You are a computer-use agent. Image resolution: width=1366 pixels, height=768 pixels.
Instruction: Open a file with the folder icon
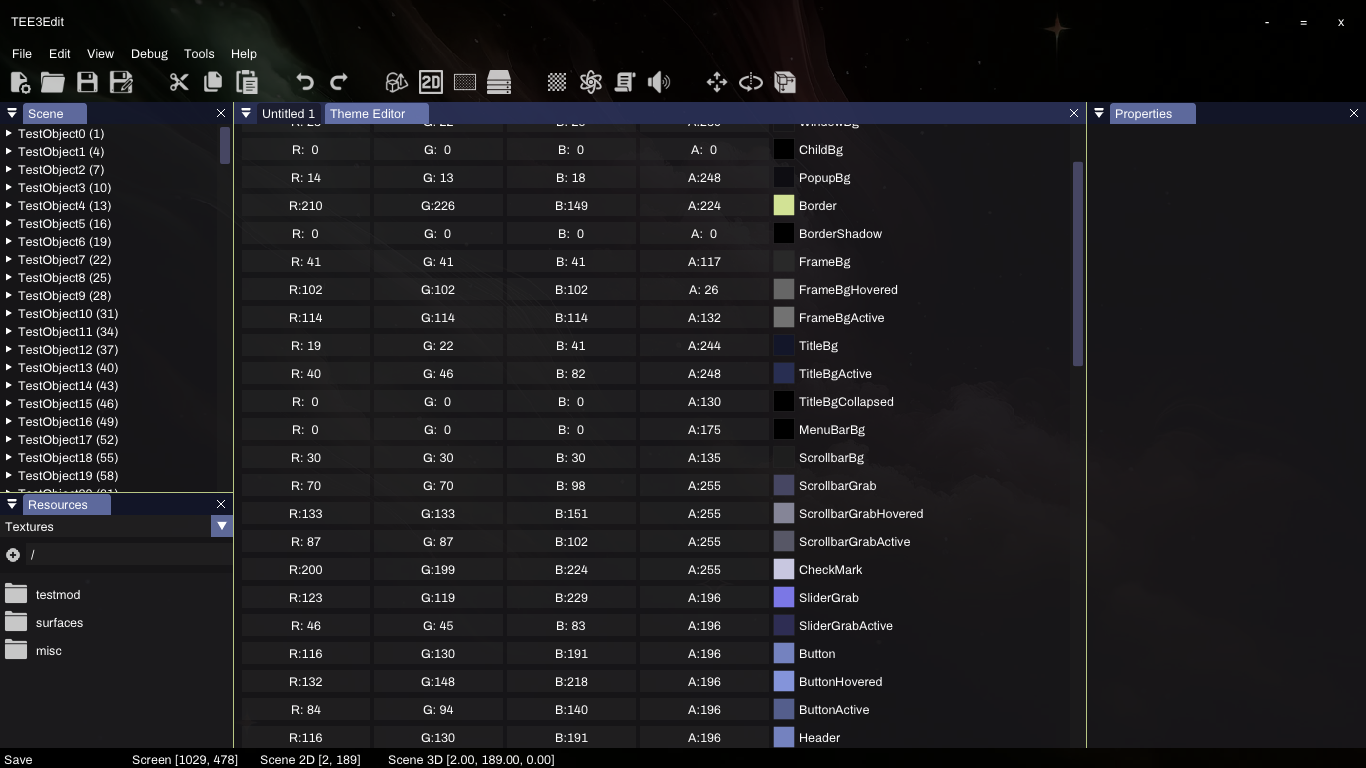(54, 82)
